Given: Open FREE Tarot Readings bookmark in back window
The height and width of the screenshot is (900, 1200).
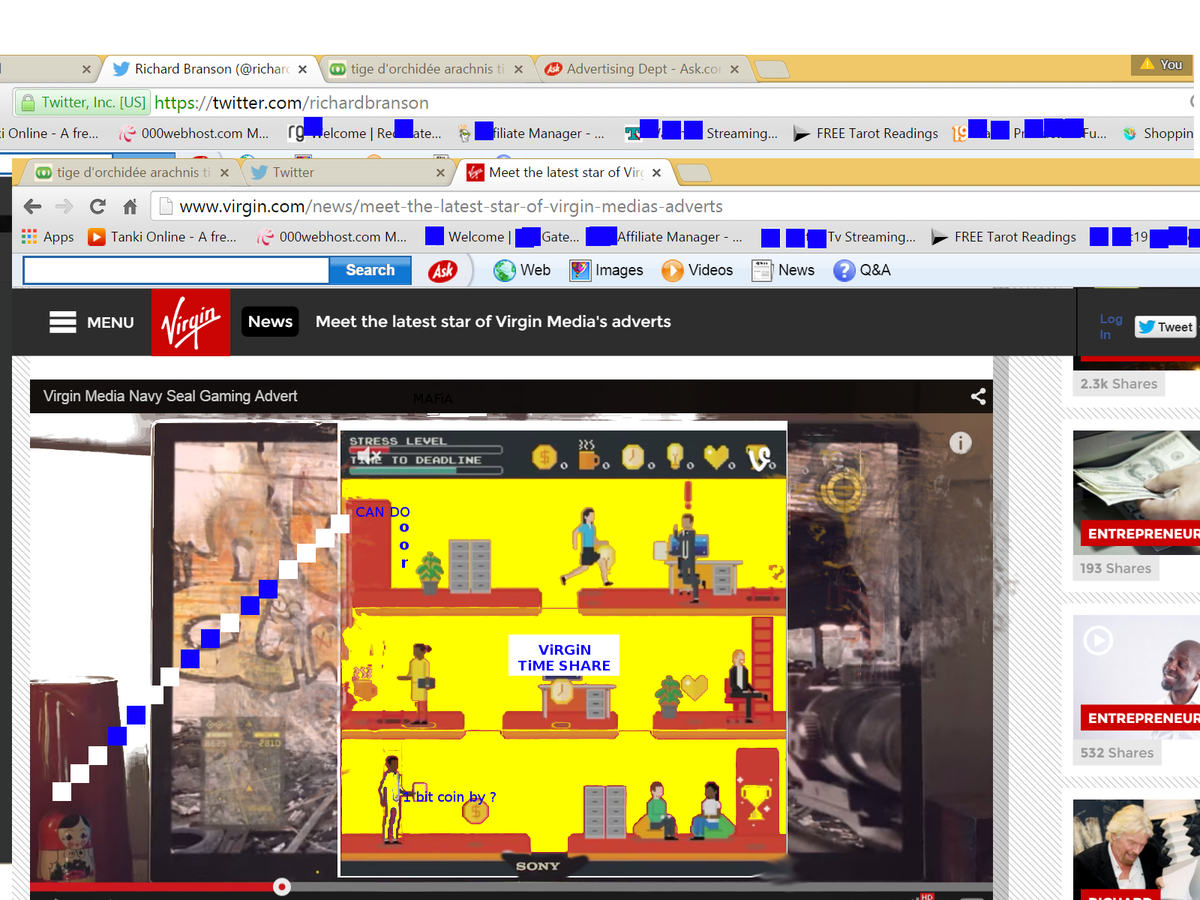Looking at the screenshot, I should (x=865, y=133).
